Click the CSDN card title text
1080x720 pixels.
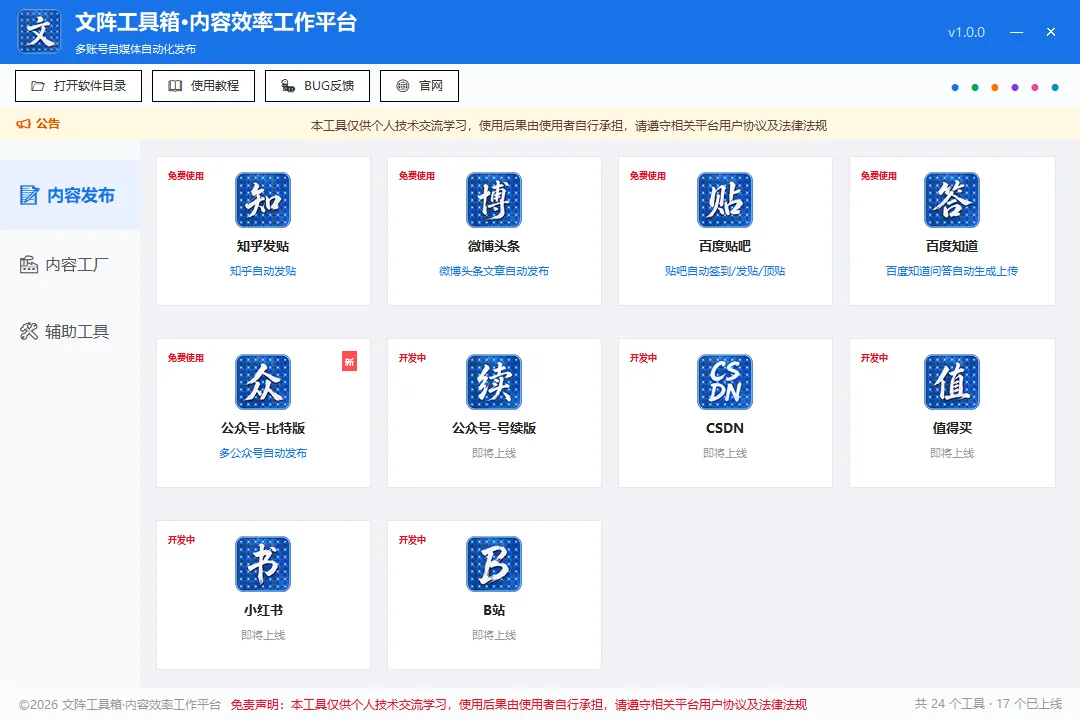pyautogui.click(x=725, y=428)
